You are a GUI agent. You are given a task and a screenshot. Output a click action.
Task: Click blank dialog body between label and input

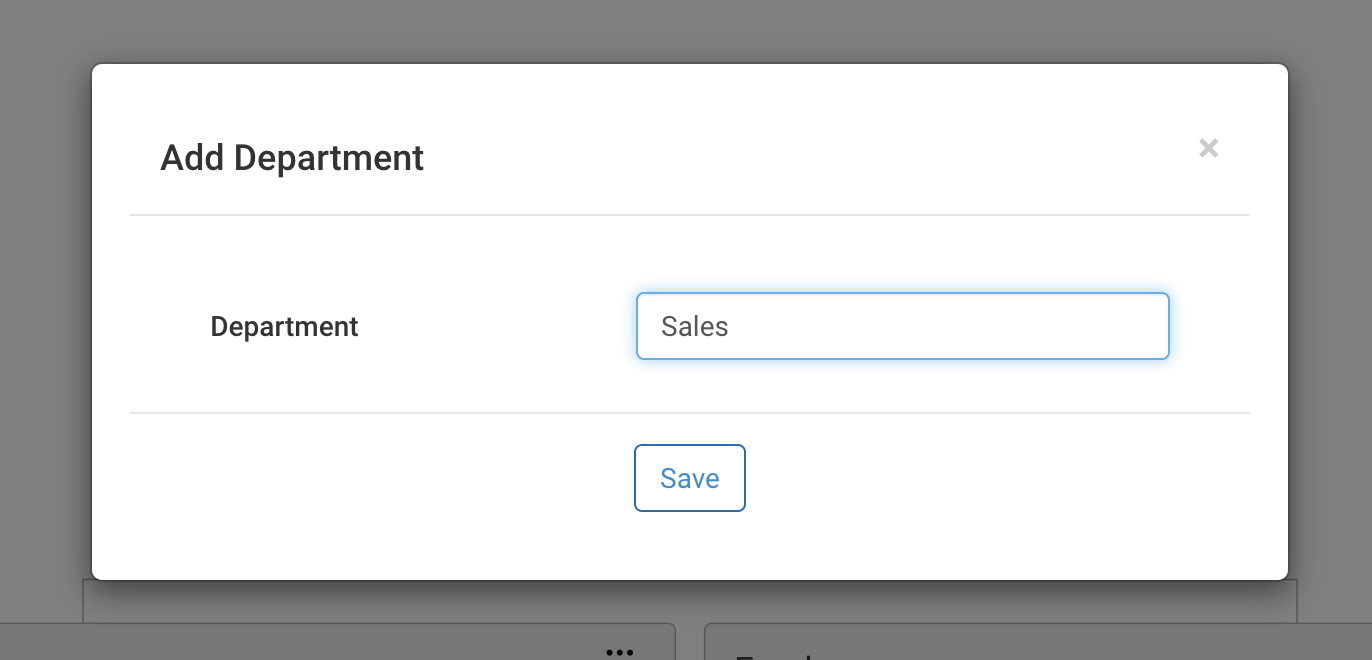click(x=497, y=326)
